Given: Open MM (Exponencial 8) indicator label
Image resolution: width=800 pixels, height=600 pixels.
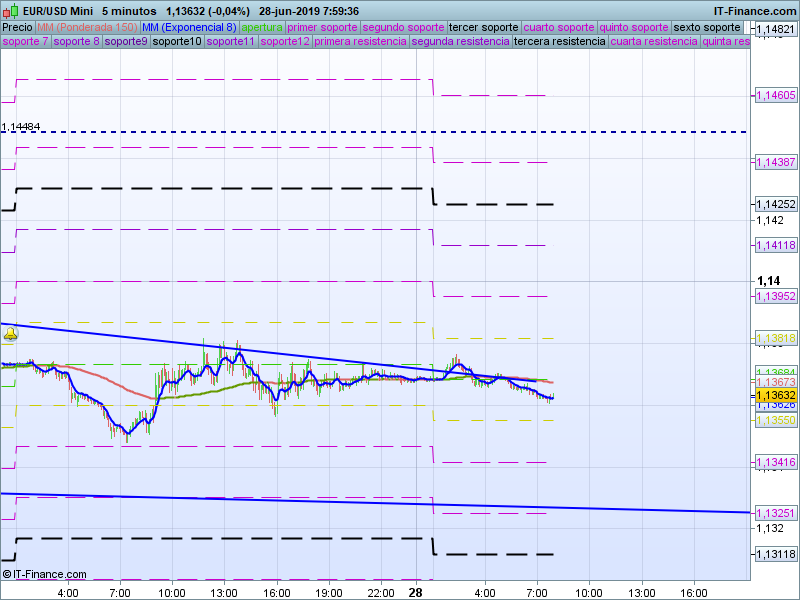Looking at the screenshot, I should [x=189, y=27].
